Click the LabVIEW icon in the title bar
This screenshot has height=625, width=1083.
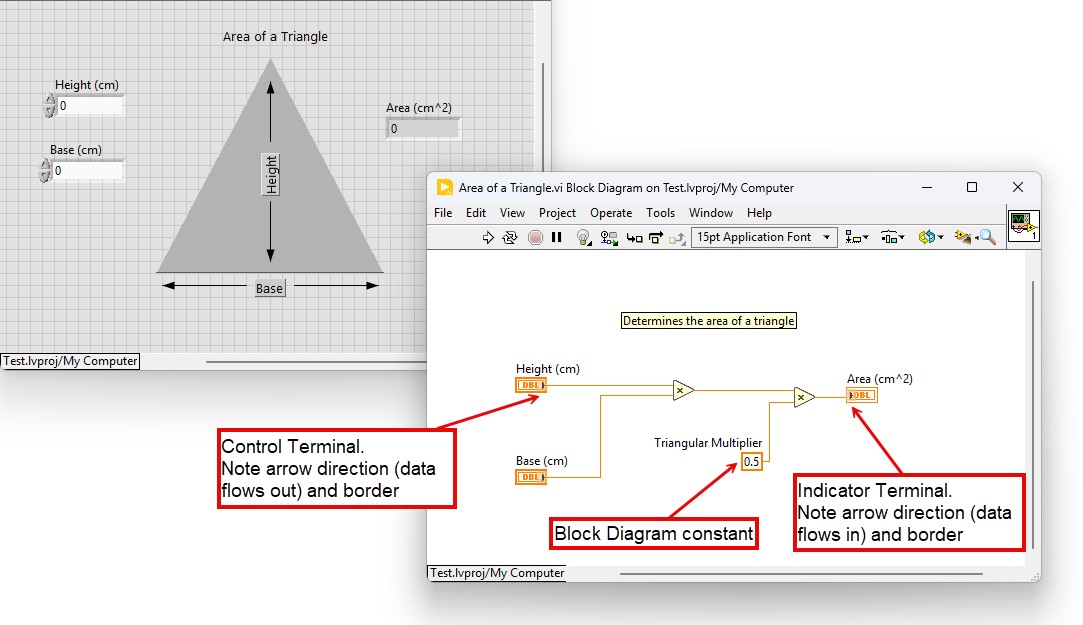445,187
